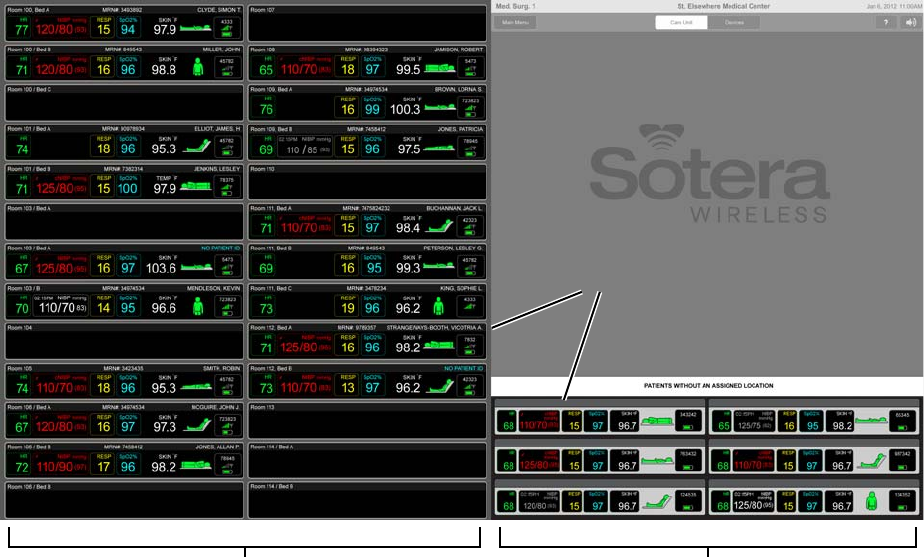
Task: Open the empty Room 104 tile
Action: 124,341
